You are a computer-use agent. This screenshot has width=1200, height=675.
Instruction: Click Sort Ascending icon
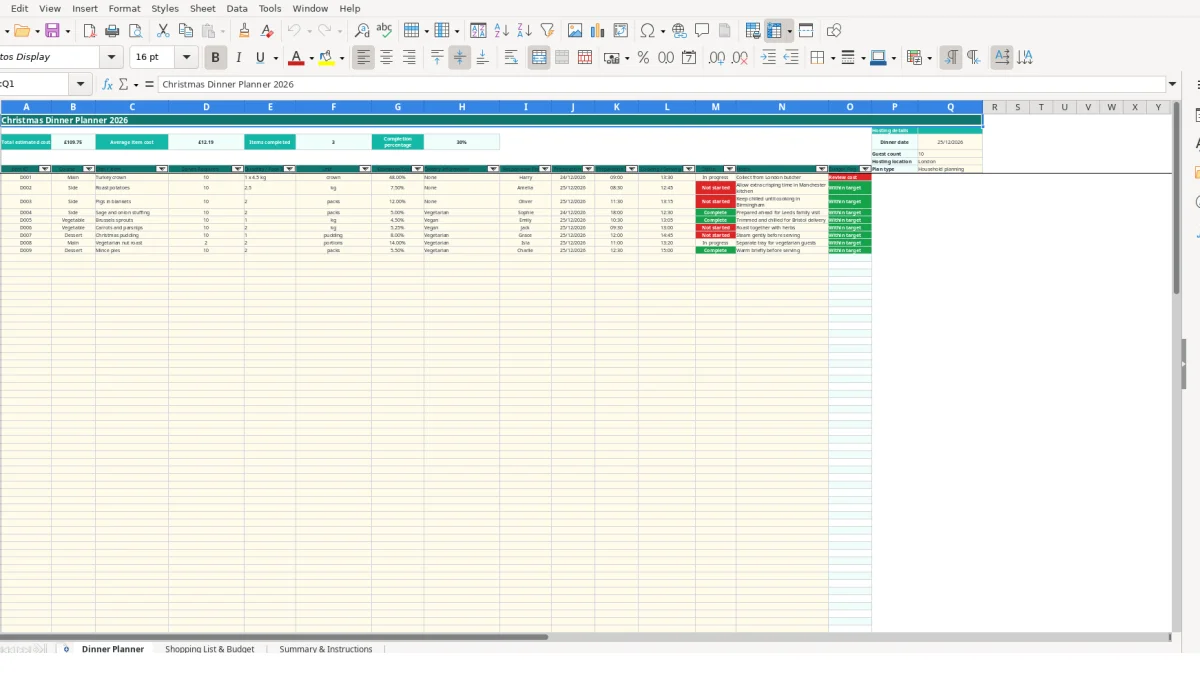click(502, 31)
